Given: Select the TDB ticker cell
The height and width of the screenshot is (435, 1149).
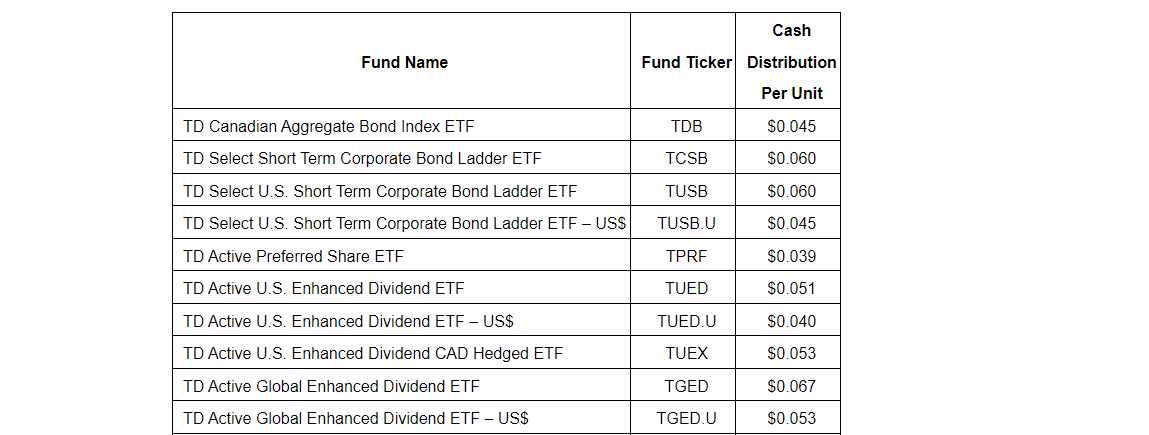Looking at the screenshot, I should pyautogui.click(x=686, y=126).
